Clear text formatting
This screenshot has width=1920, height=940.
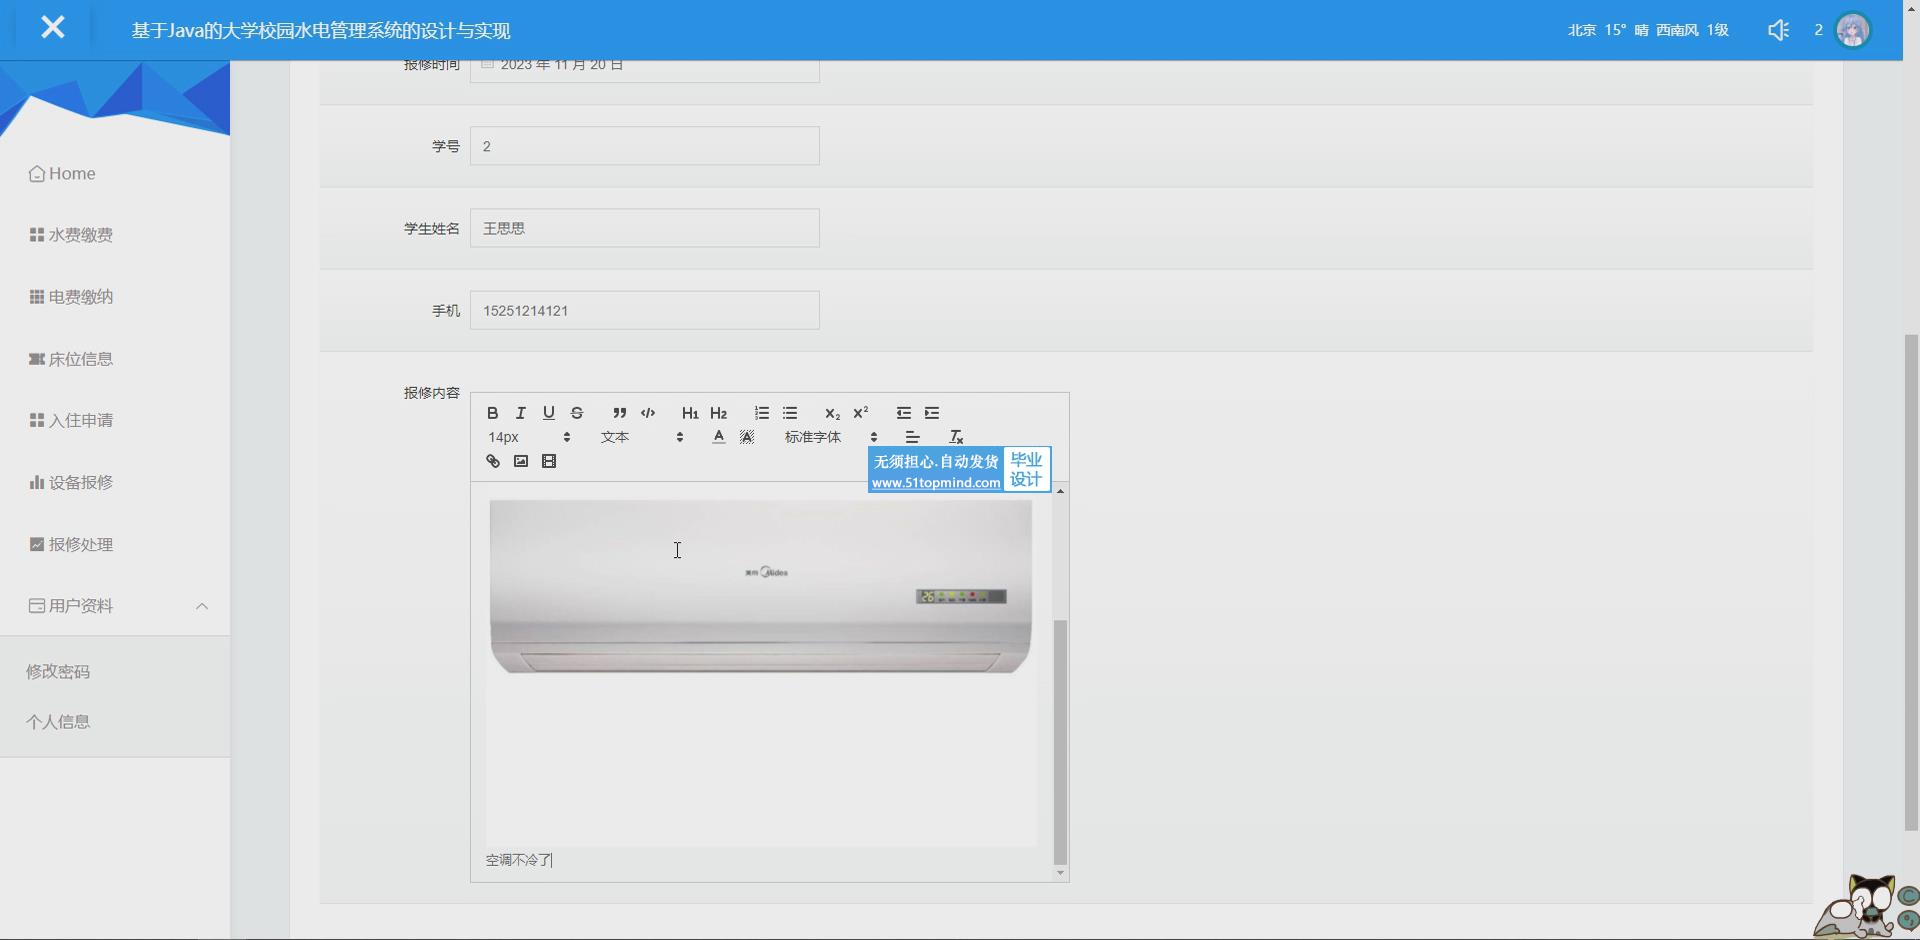click(956, 437)
